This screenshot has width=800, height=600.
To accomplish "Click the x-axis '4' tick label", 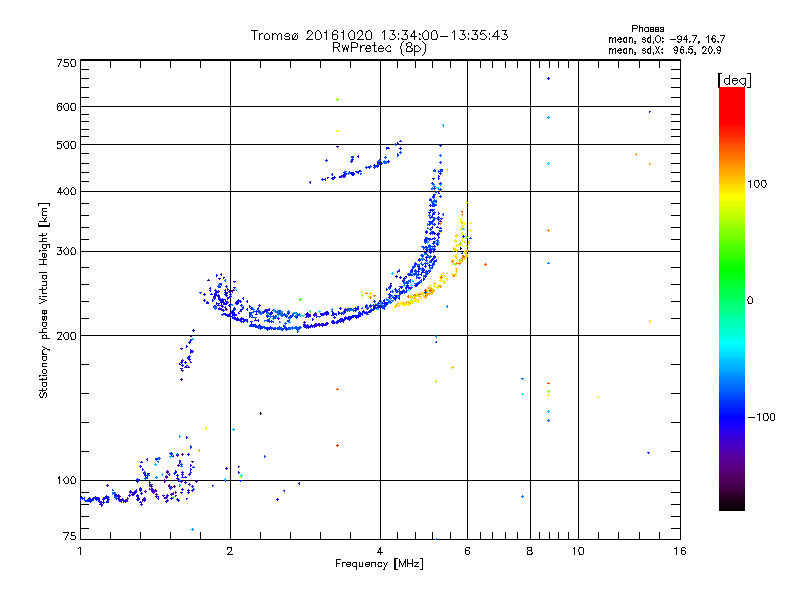I will pyautogui.click(x=380, y=551).
